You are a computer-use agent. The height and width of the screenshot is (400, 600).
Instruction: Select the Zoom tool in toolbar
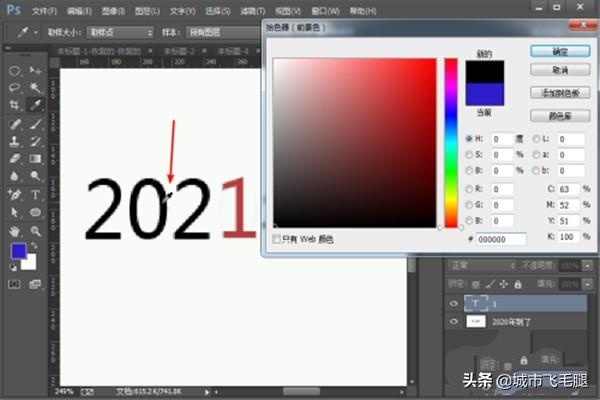coord(36,230)
